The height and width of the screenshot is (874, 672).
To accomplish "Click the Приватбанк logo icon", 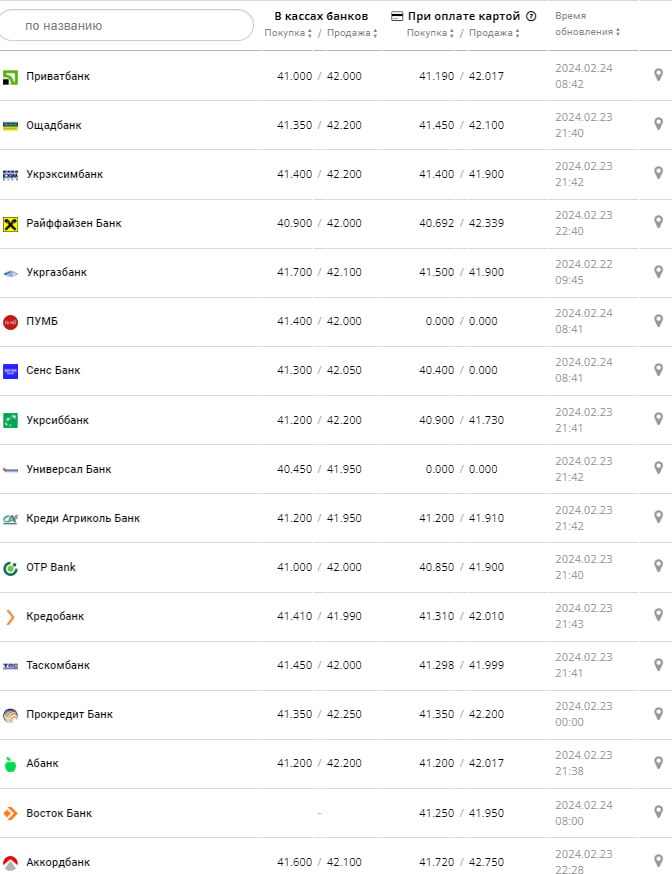I will tap(11, 76).
